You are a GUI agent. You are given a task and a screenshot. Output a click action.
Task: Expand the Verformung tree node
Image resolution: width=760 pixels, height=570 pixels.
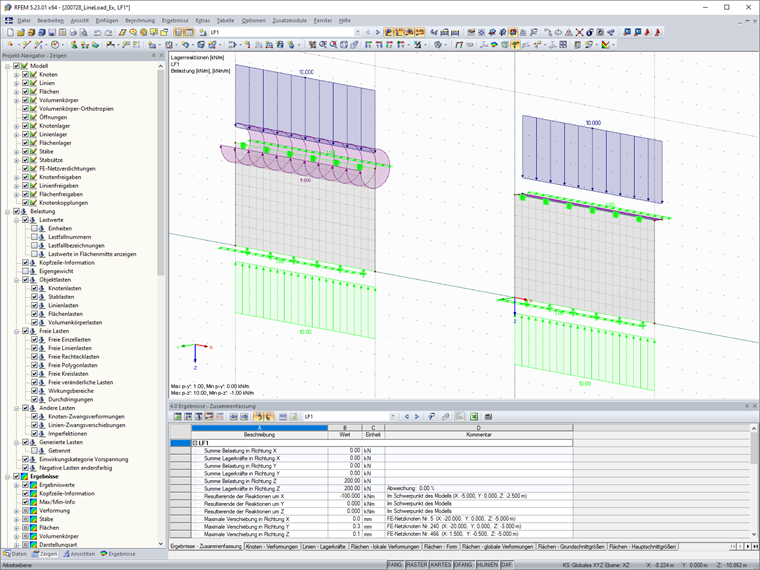click(16, 511)
